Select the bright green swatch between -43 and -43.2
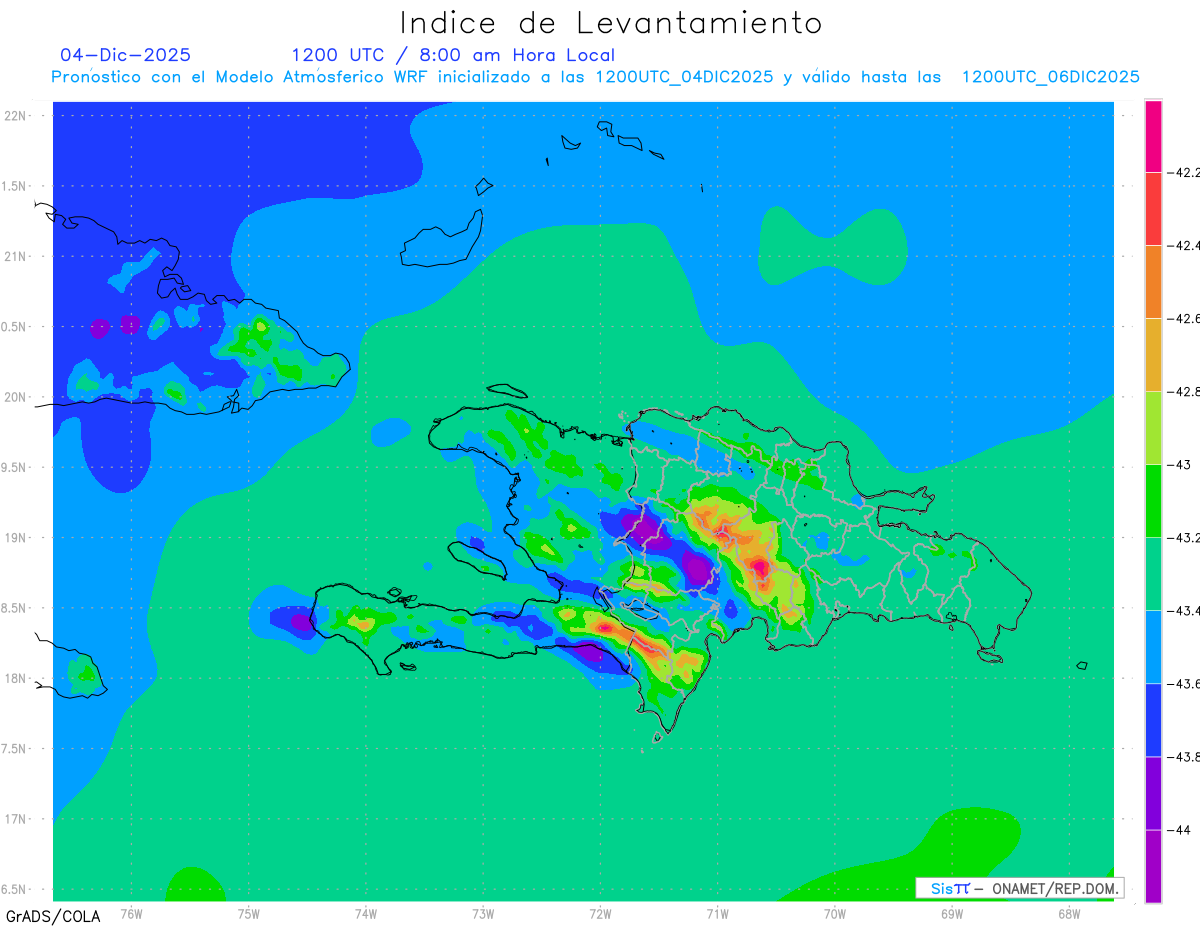1200x927 pixels. coord(1153,500)
